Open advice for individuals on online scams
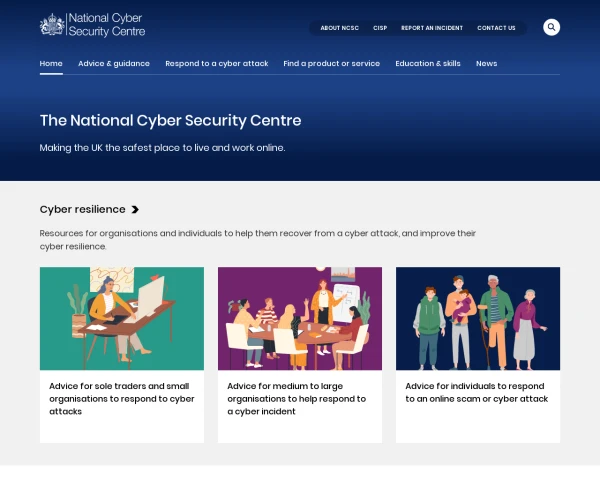Image resolution: width=600 pixels, height=480 pixels. pyautogui.click(x=477, y=392)
